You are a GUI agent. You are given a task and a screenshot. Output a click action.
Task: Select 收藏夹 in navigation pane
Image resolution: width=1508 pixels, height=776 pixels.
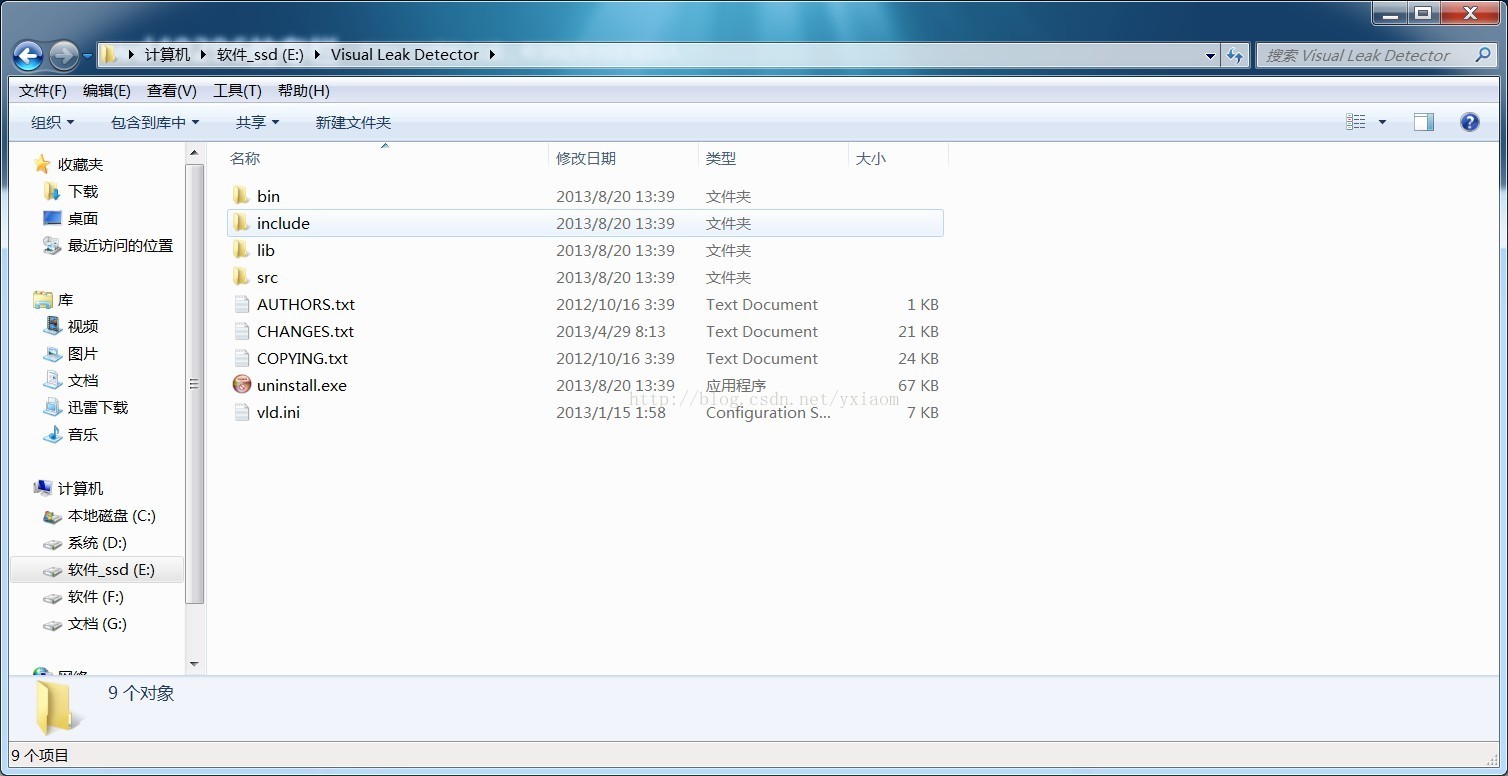80,164
